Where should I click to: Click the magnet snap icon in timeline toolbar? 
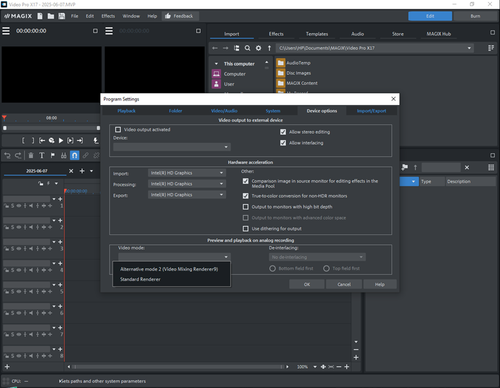75,155
